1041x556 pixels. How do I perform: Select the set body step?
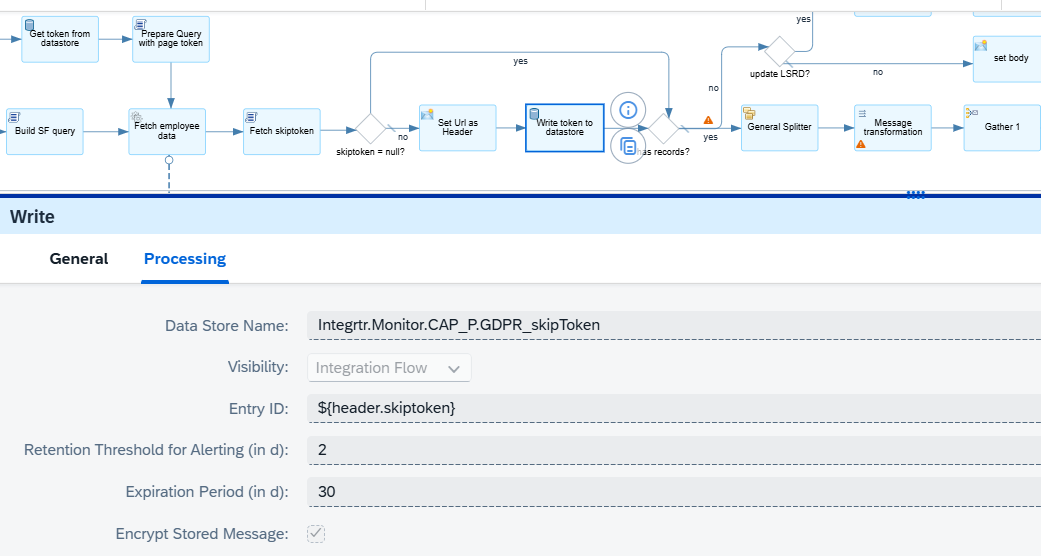pos(1006,59)
